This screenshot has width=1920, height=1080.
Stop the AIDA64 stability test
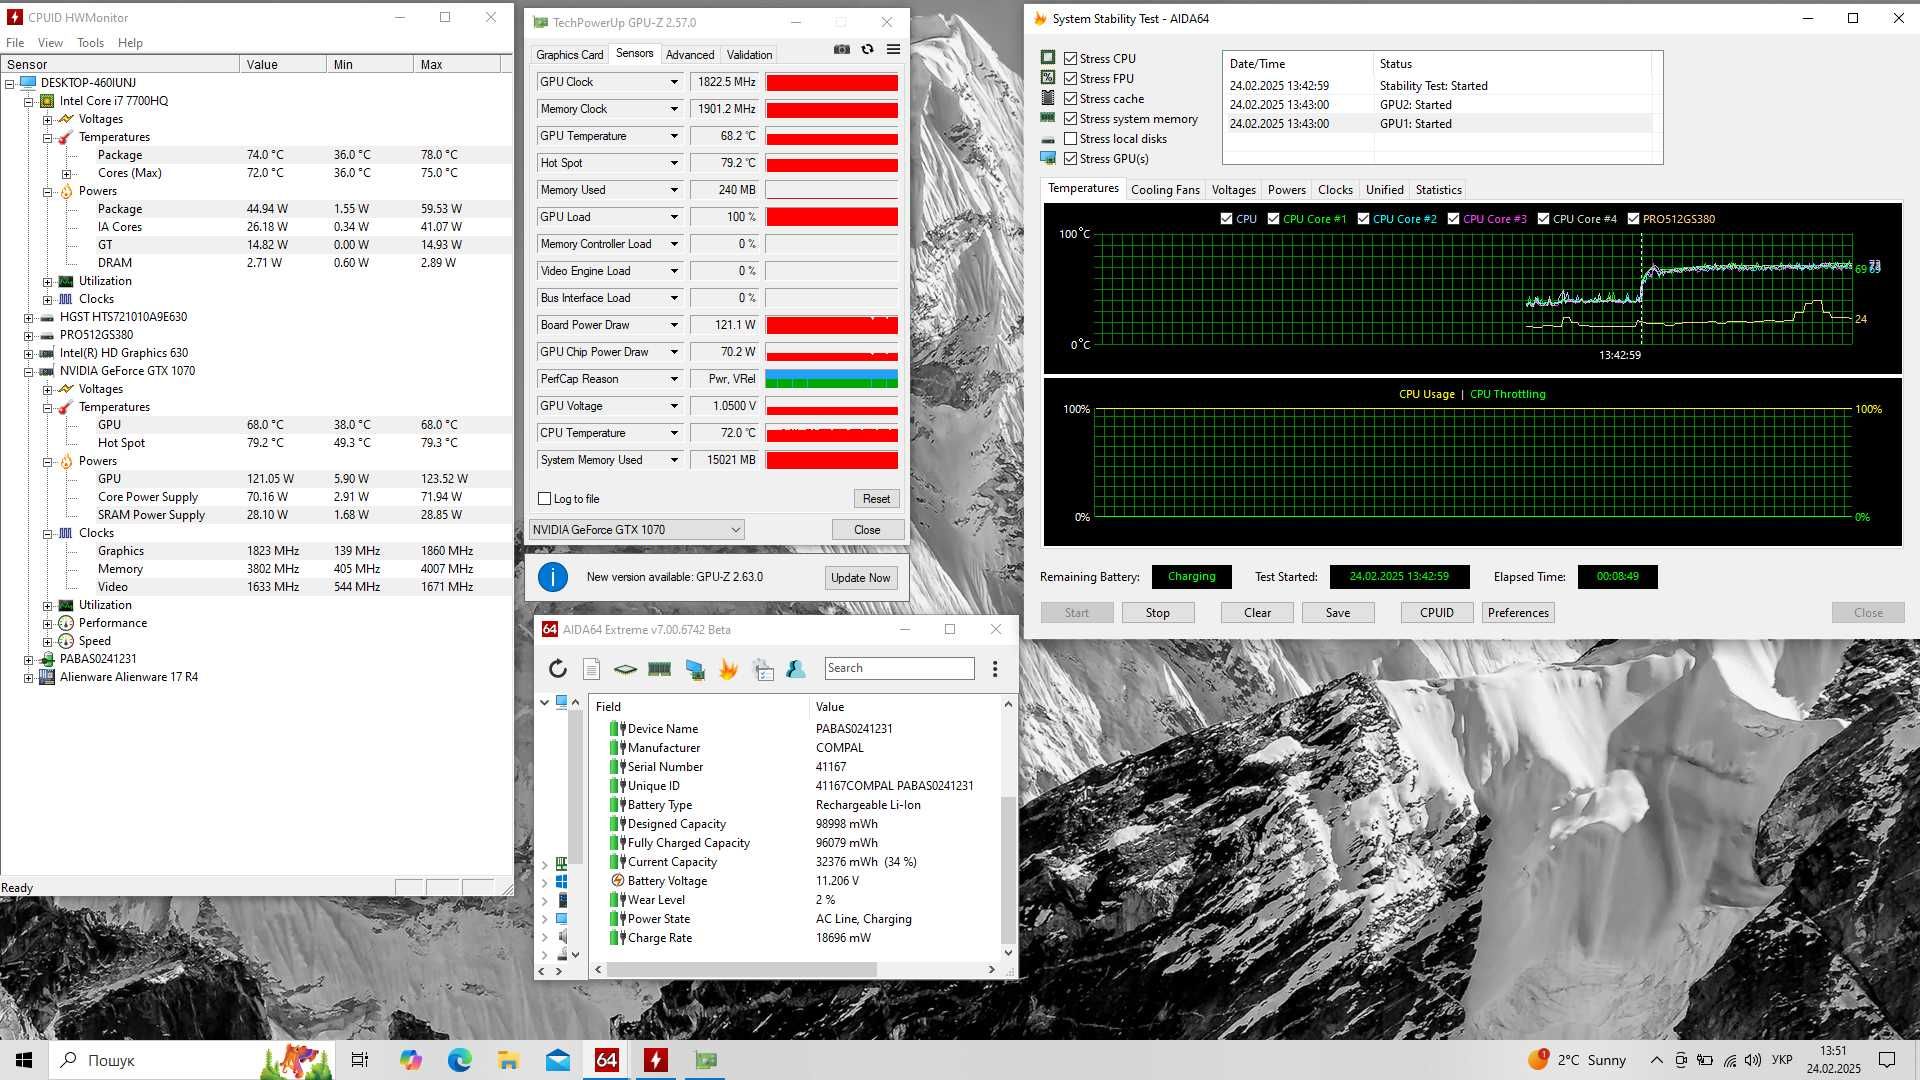1157,613
